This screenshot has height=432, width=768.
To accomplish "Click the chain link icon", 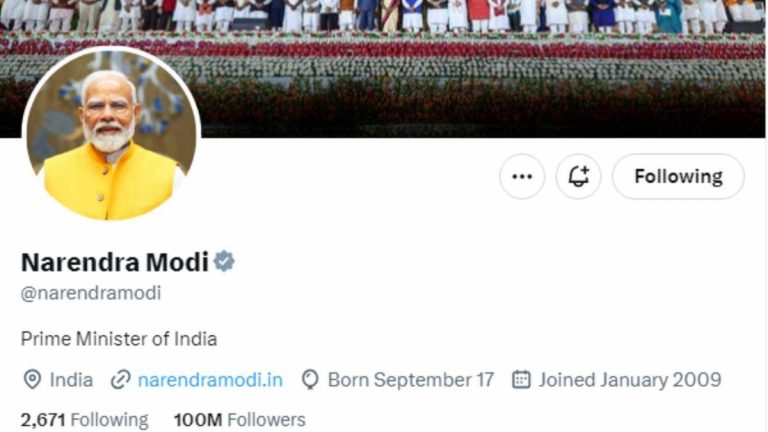I will [121, 380].
